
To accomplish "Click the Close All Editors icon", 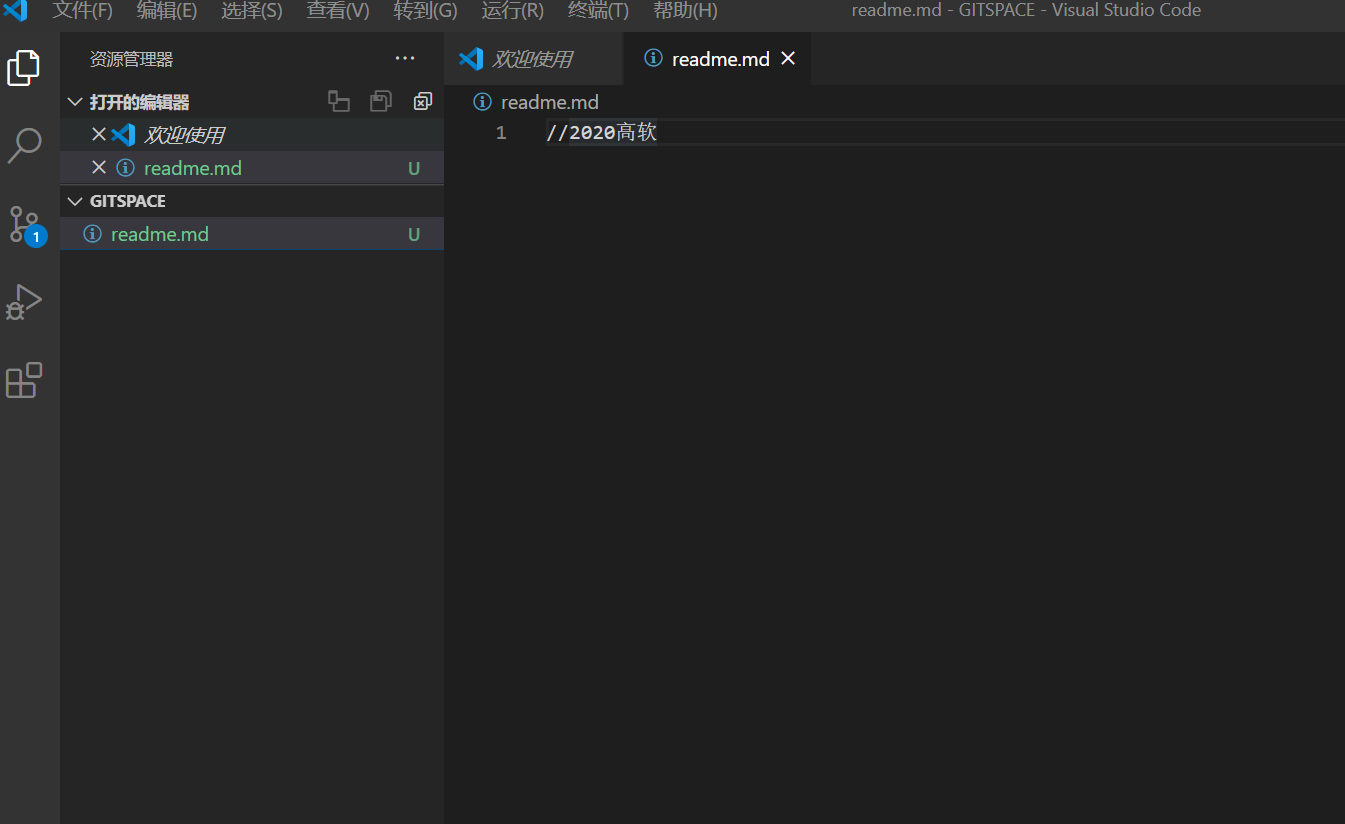I will [x=422, y=101].
